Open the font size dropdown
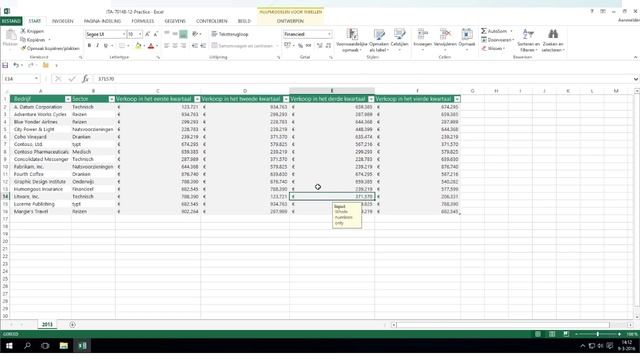This screenshot has width=640, height=360. [140, 34]
